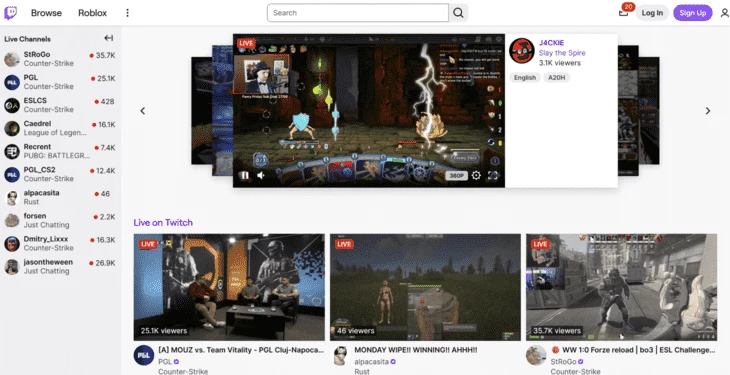Open the alpacasita Rust stream thumbnail

[x=425, y=287]
